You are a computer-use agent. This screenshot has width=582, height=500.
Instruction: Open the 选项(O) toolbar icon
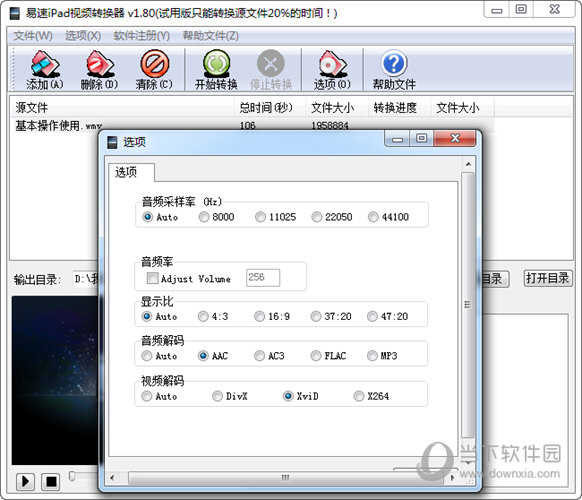click(332, 71)
